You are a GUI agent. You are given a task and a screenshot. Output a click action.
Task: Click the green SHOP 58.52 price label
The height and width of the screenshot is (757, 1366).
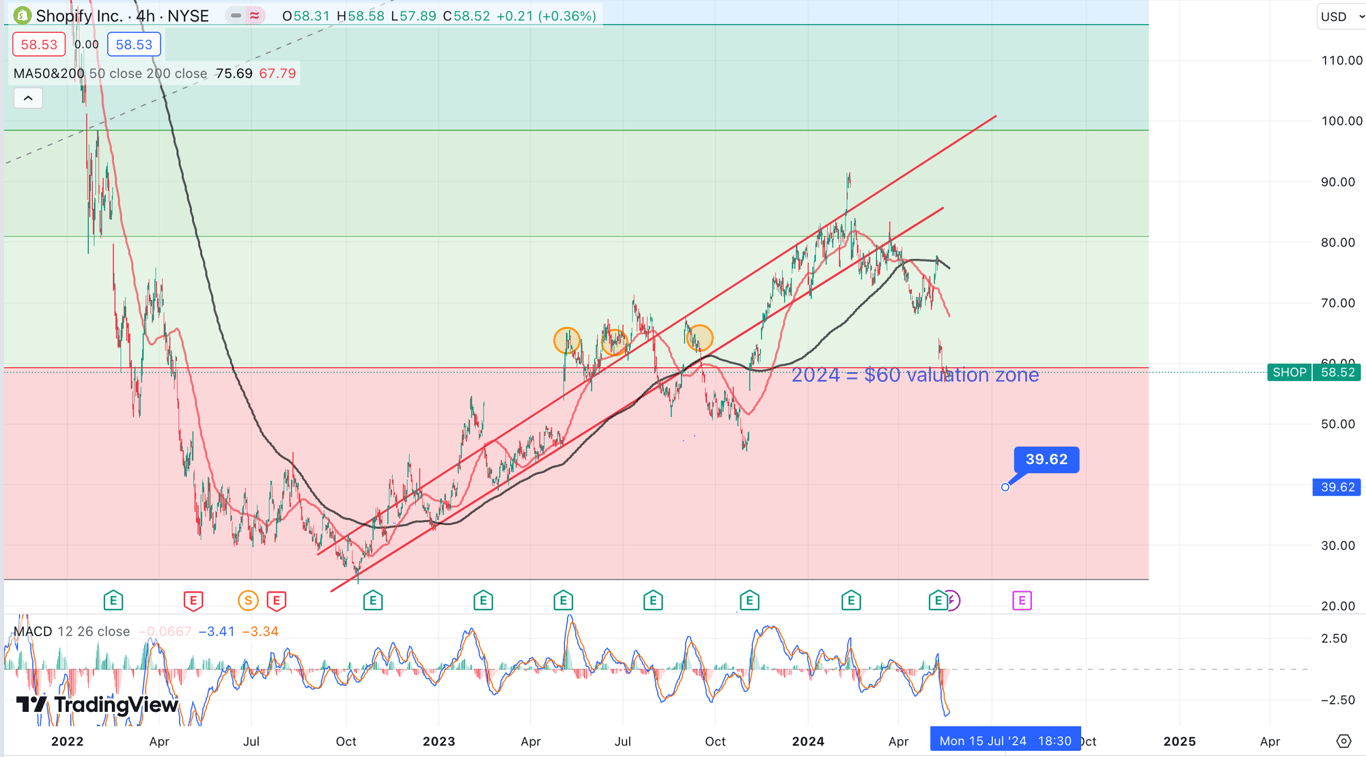point(1314,372)
